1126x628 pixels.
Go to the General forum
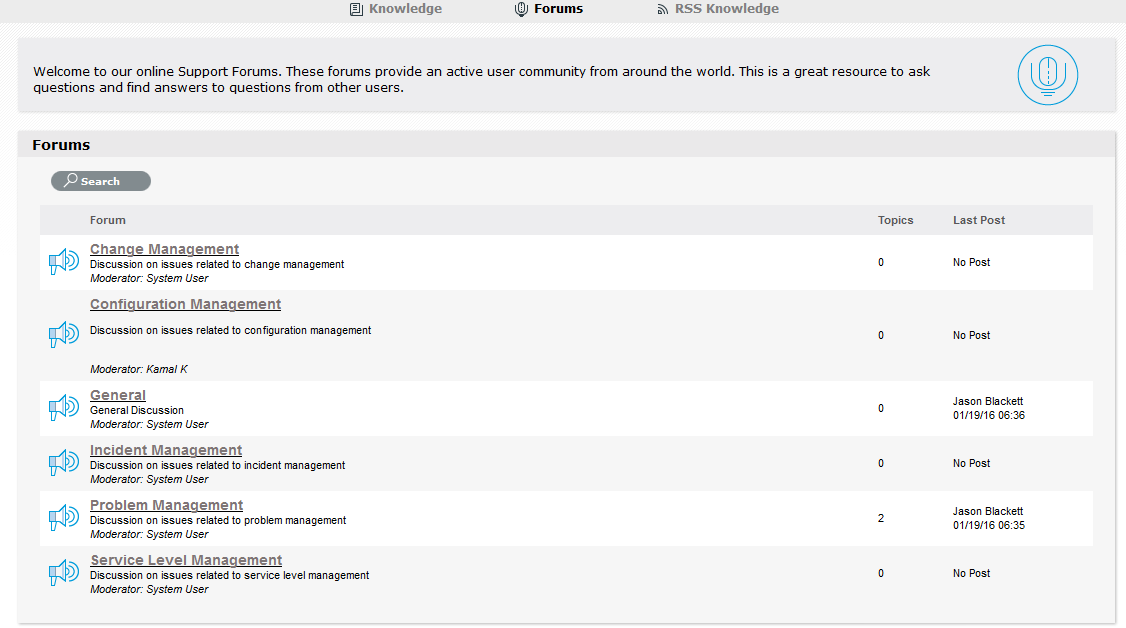(x=118, y=395)
